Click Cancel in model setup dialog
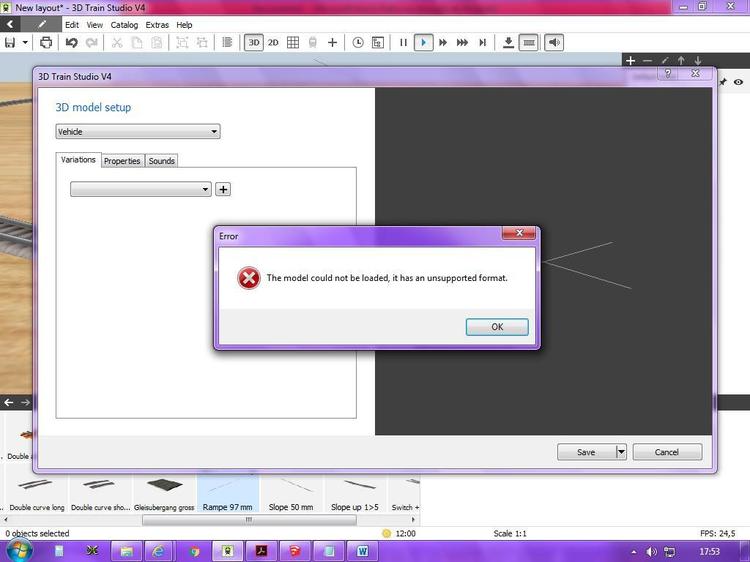The image size is (750, 562). [667, 452]
